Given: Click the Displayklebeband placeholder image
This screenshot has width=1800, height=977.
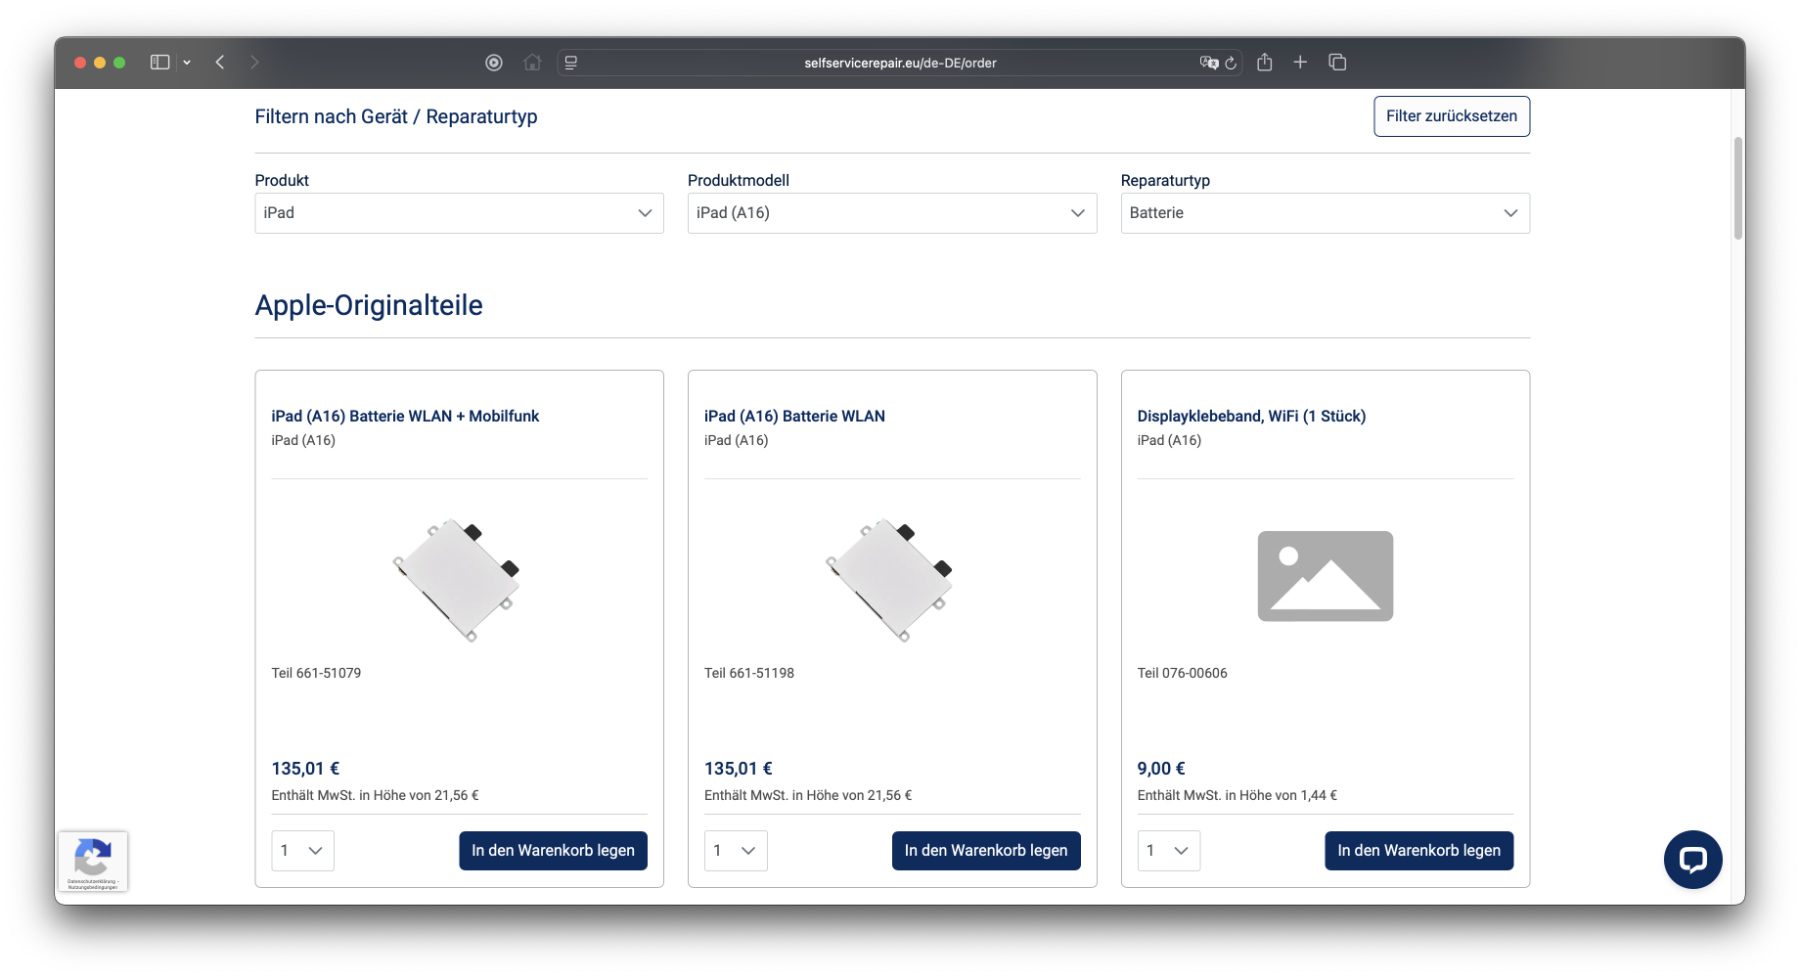Looking at the screenshot, I should pyautogui.click(x=1324, y=576).
